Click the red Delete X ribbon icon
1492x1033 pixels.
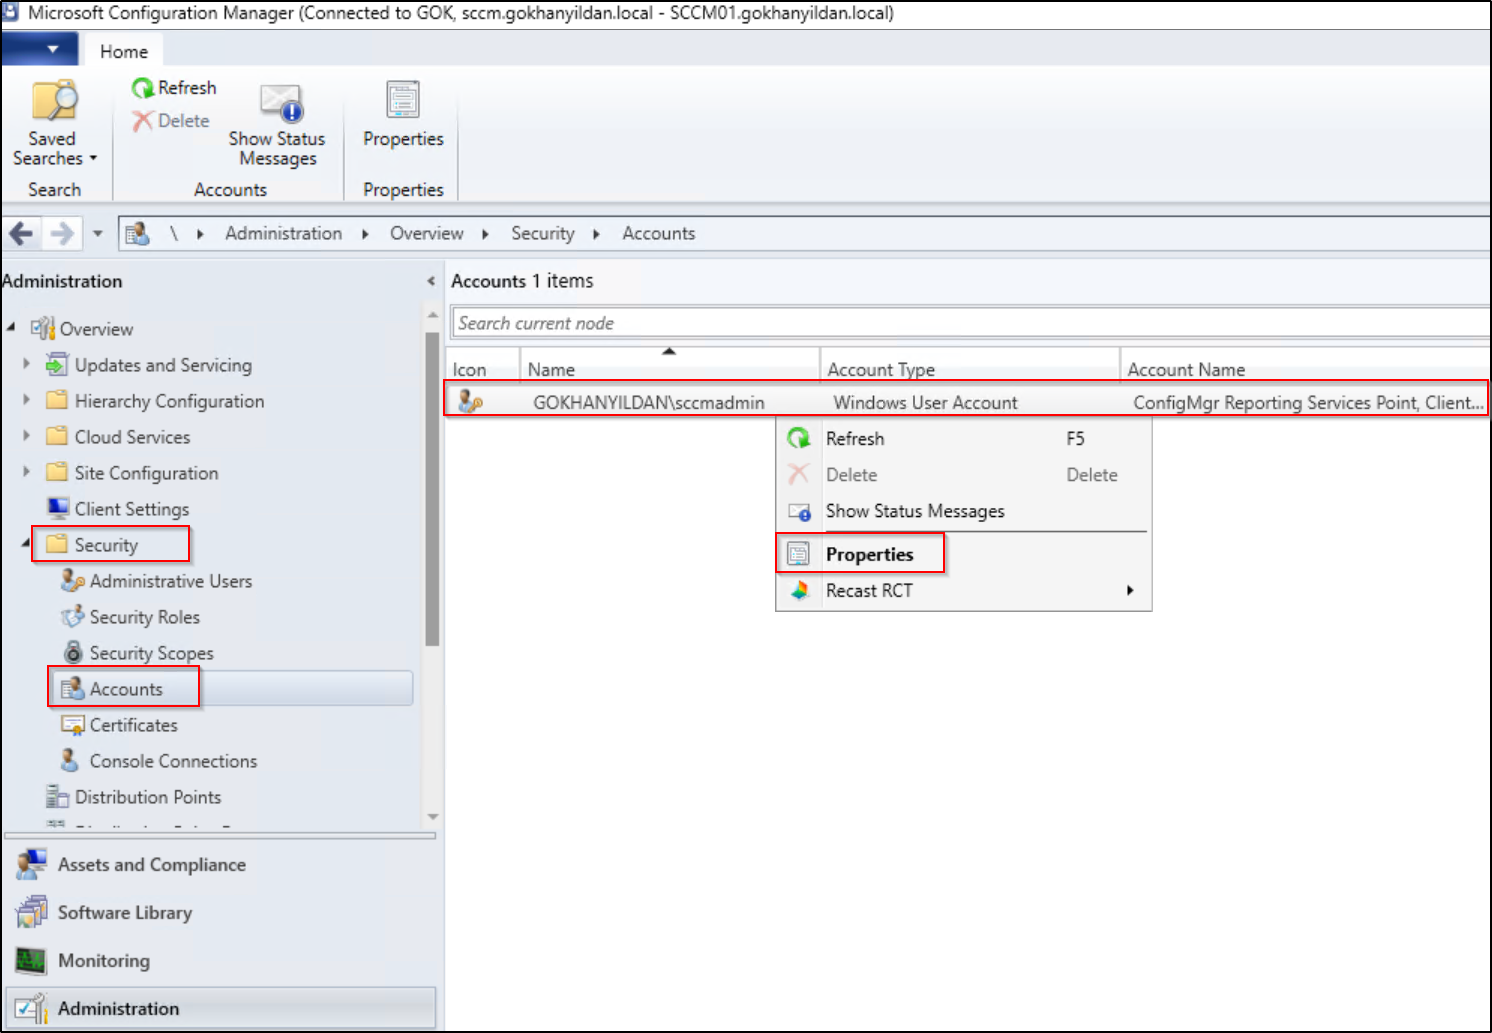point(143,121)
